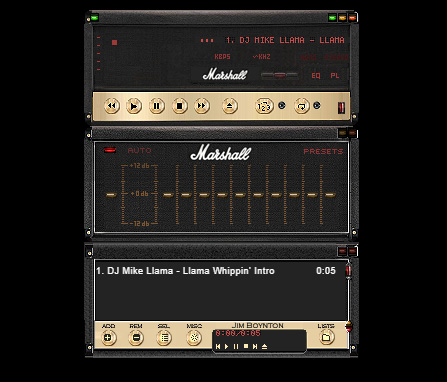This screenshot has height=382, width=447.
Task: Toggle repeat with the loop arrow button
Action: (302, 106)
